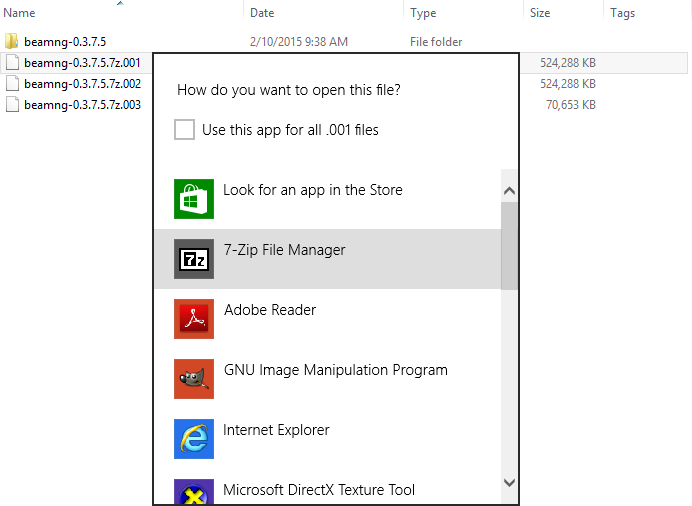Click the beamng-0.3.7.5.7z.003 file icon

[x=12, y=105]
